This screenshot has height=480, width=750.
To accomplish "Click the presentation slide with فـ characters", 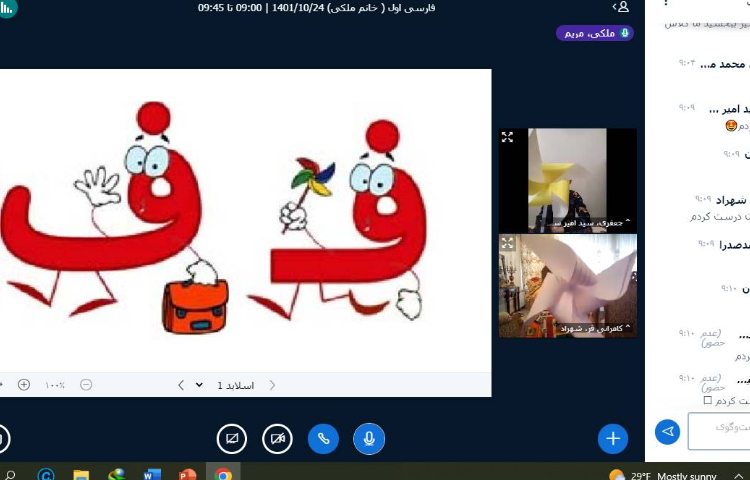I will [245, 221].
